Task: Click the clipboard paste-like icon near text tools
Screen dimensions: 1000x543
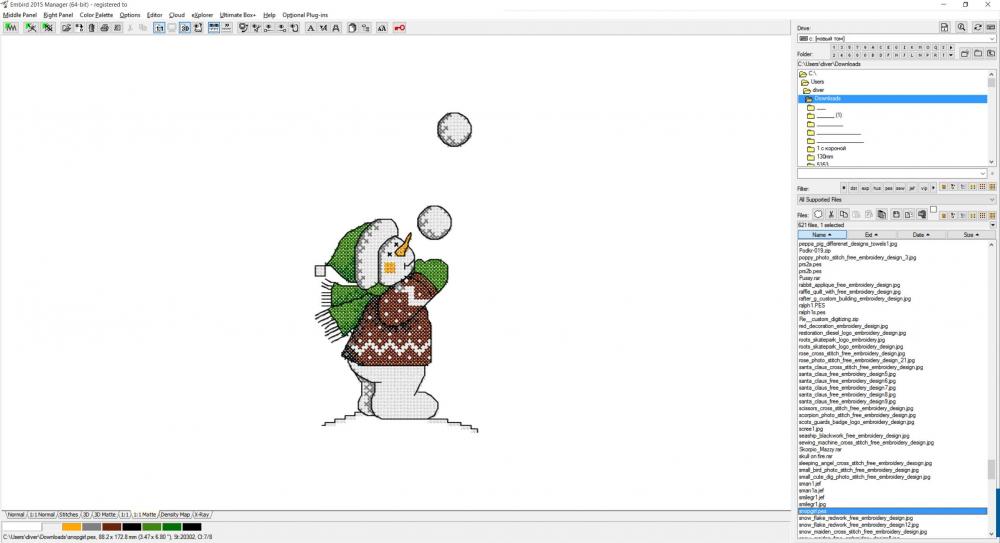Action: tap(351, 27)
